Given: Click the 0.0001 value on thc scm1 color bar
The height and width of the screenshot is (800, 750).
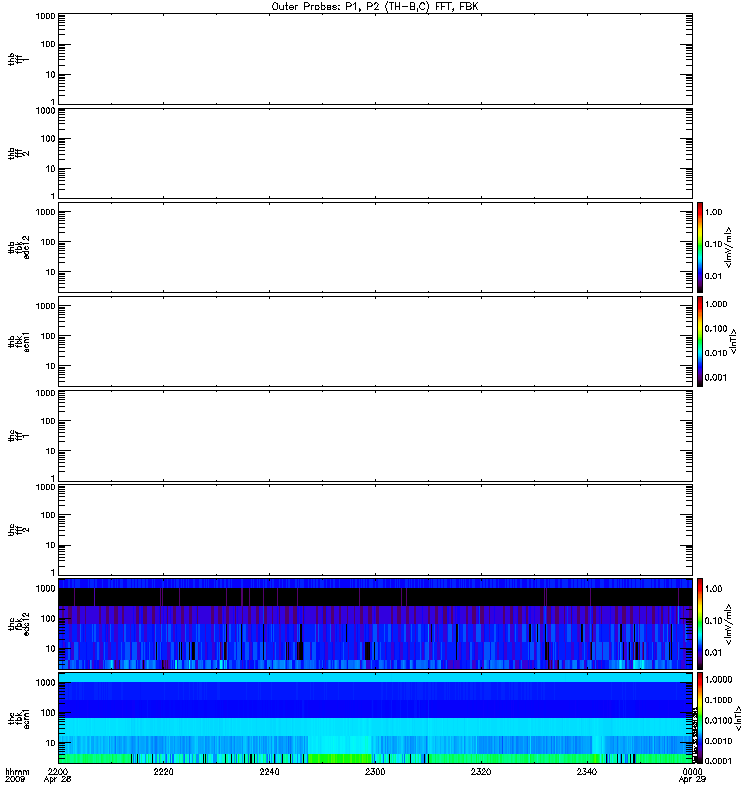Looking at the screenshot, I should 718,761.
